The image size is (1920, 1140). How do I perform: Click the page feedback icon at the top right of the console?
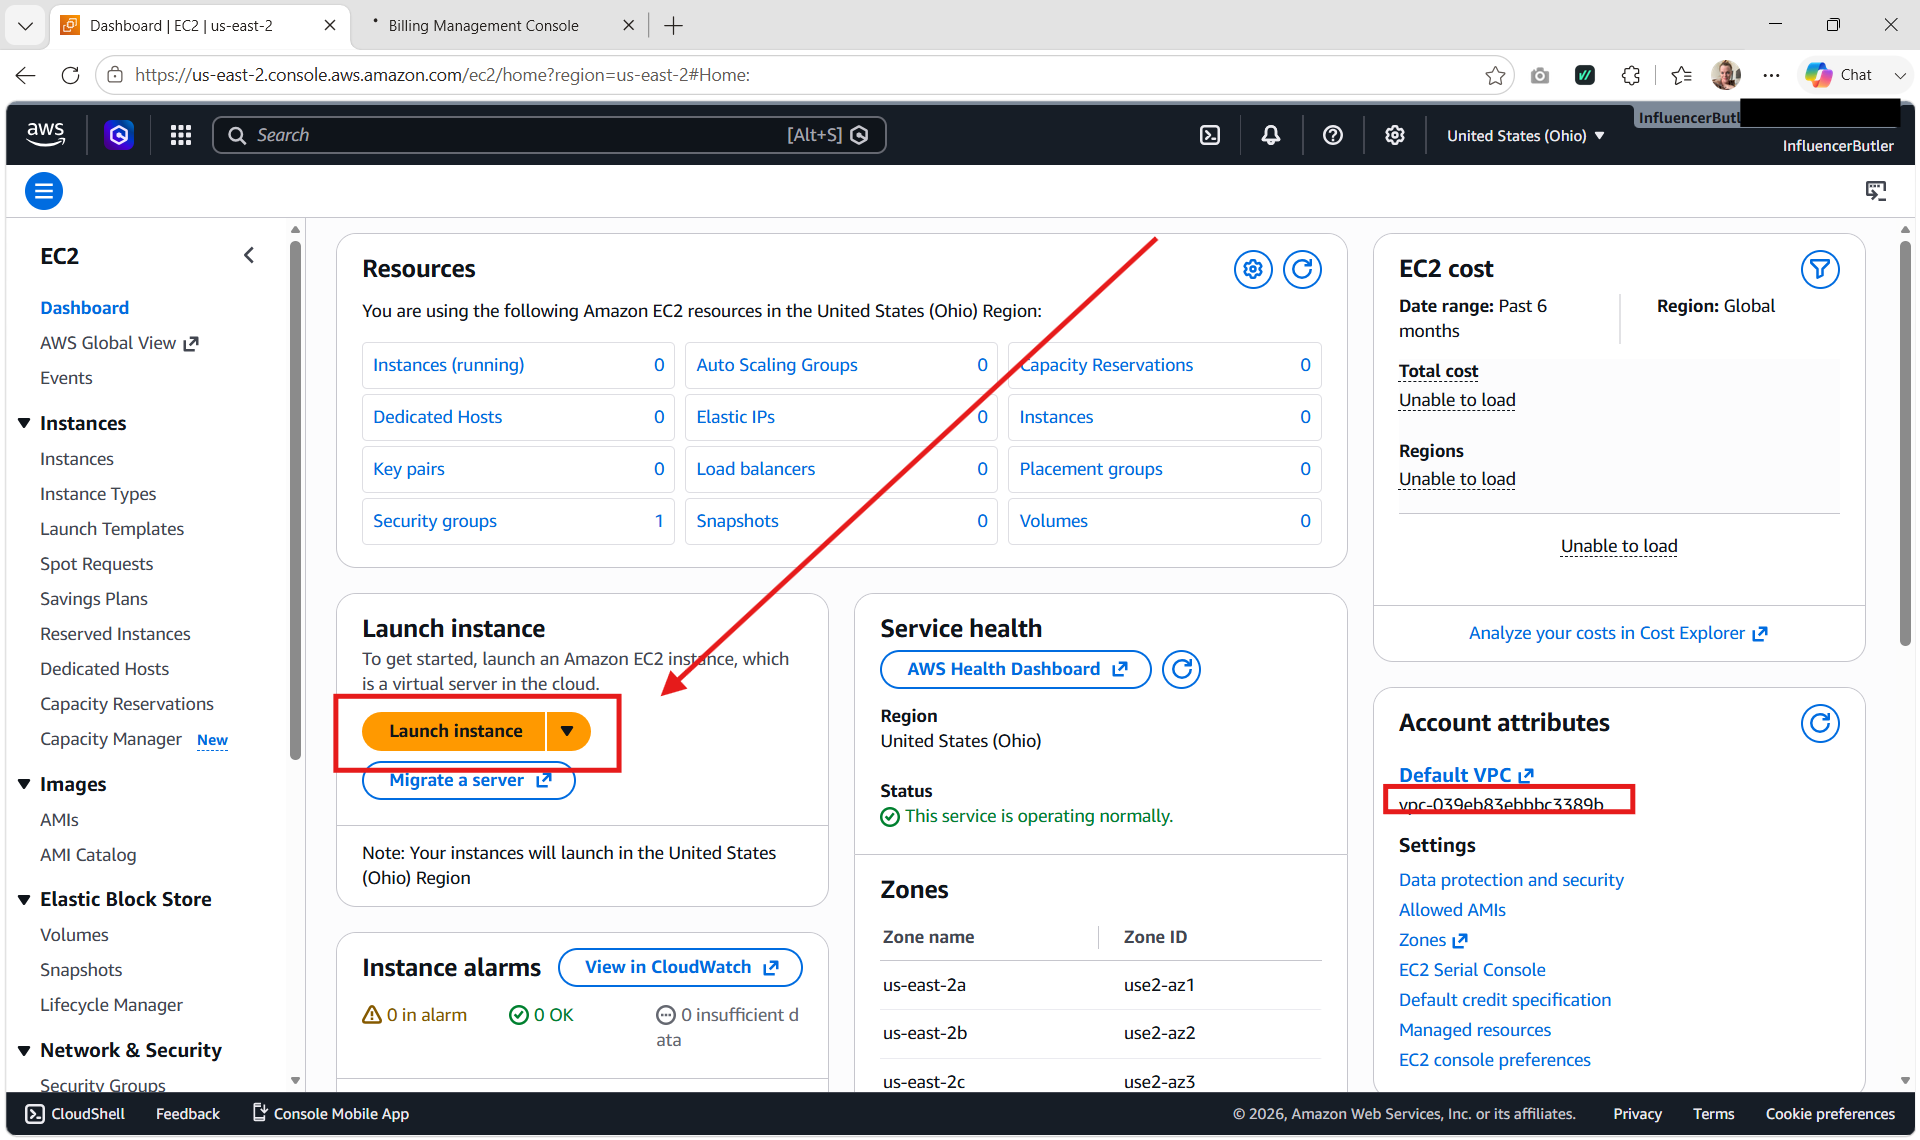pyautogui.click(x=1876, y=191)
